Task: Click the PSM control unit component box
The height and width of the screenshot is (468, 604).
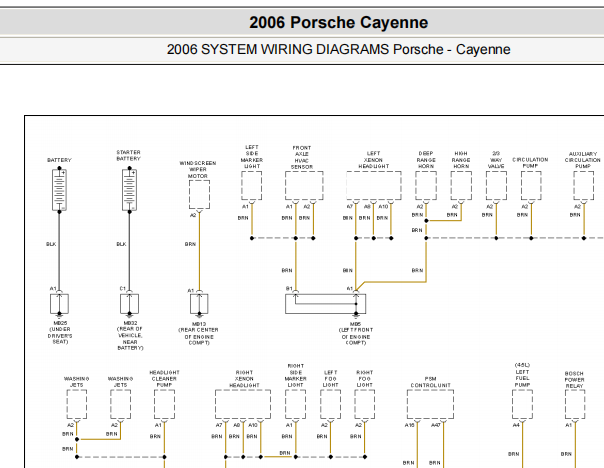Action: pyautogui.click(x=430, y=404)
